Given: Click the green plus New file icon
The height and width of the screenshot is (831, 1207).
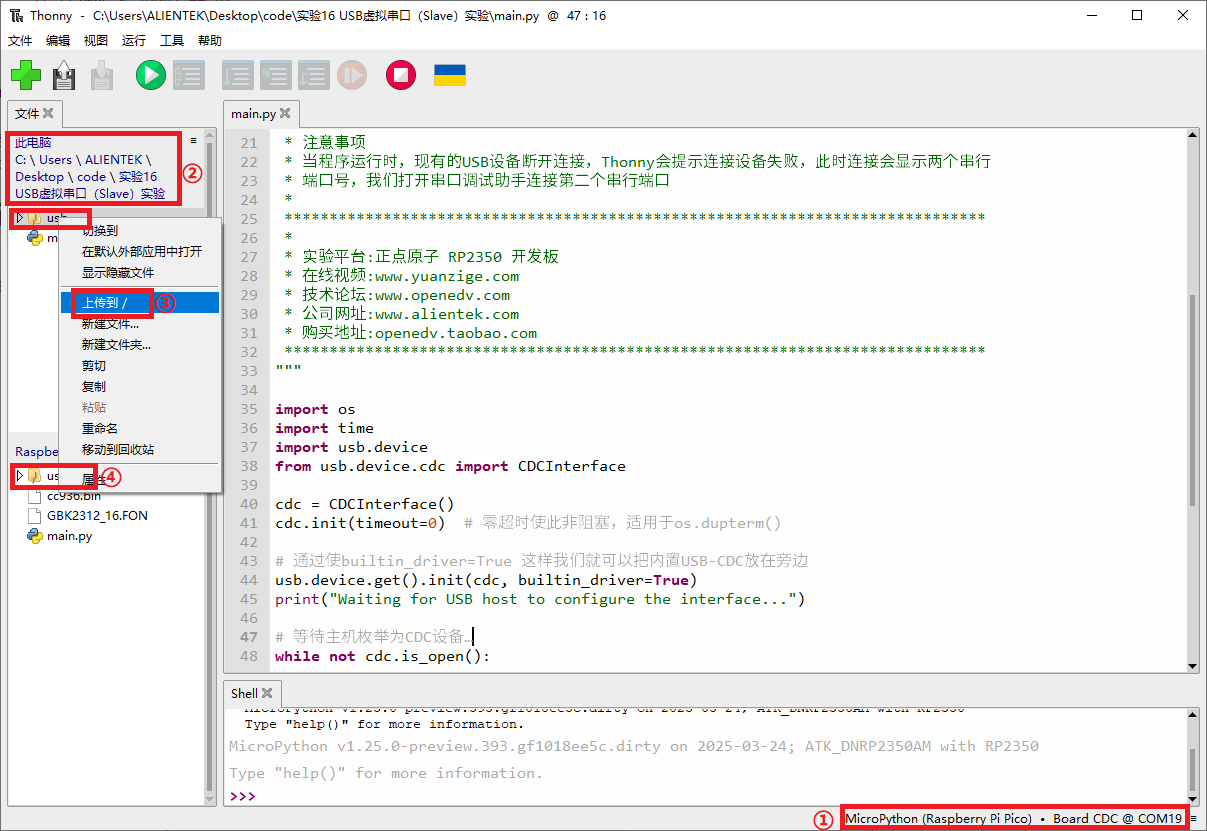Looking at the screenshot, I should (26, 75).
